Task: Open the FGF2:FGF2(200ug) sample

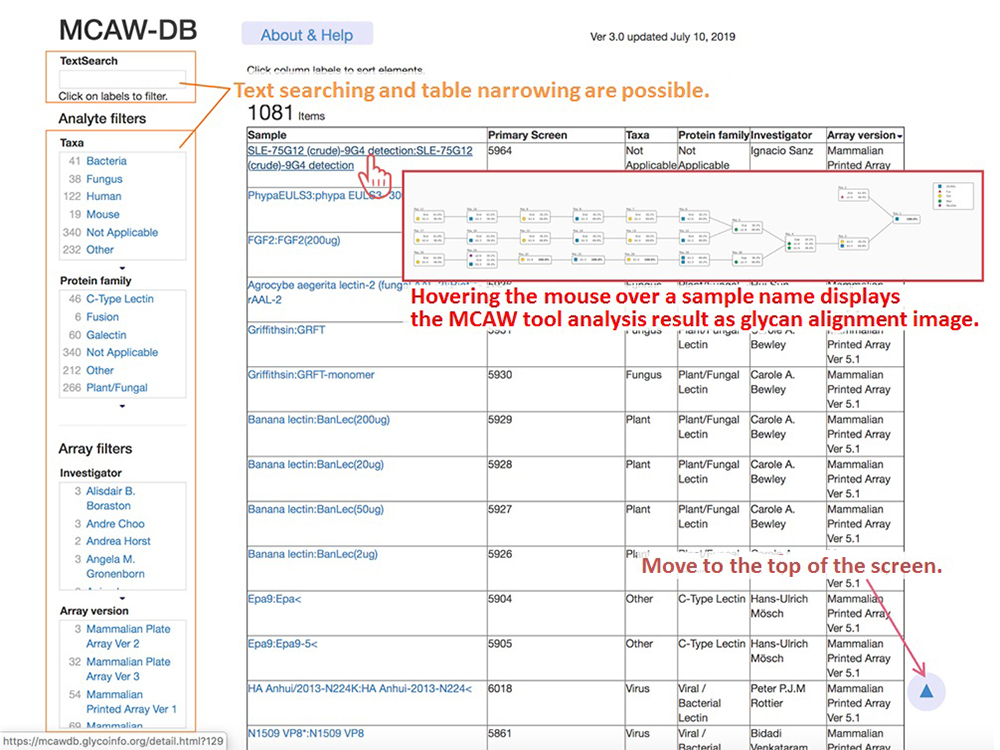Action: [x=294, y=240]
